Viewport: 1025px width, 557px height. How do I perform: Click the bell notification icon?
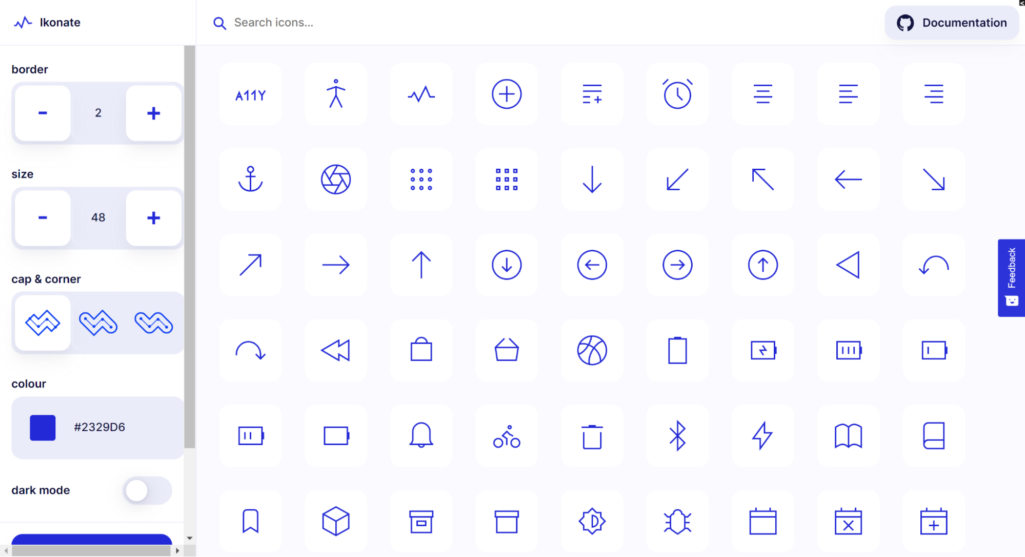(421, 436)
